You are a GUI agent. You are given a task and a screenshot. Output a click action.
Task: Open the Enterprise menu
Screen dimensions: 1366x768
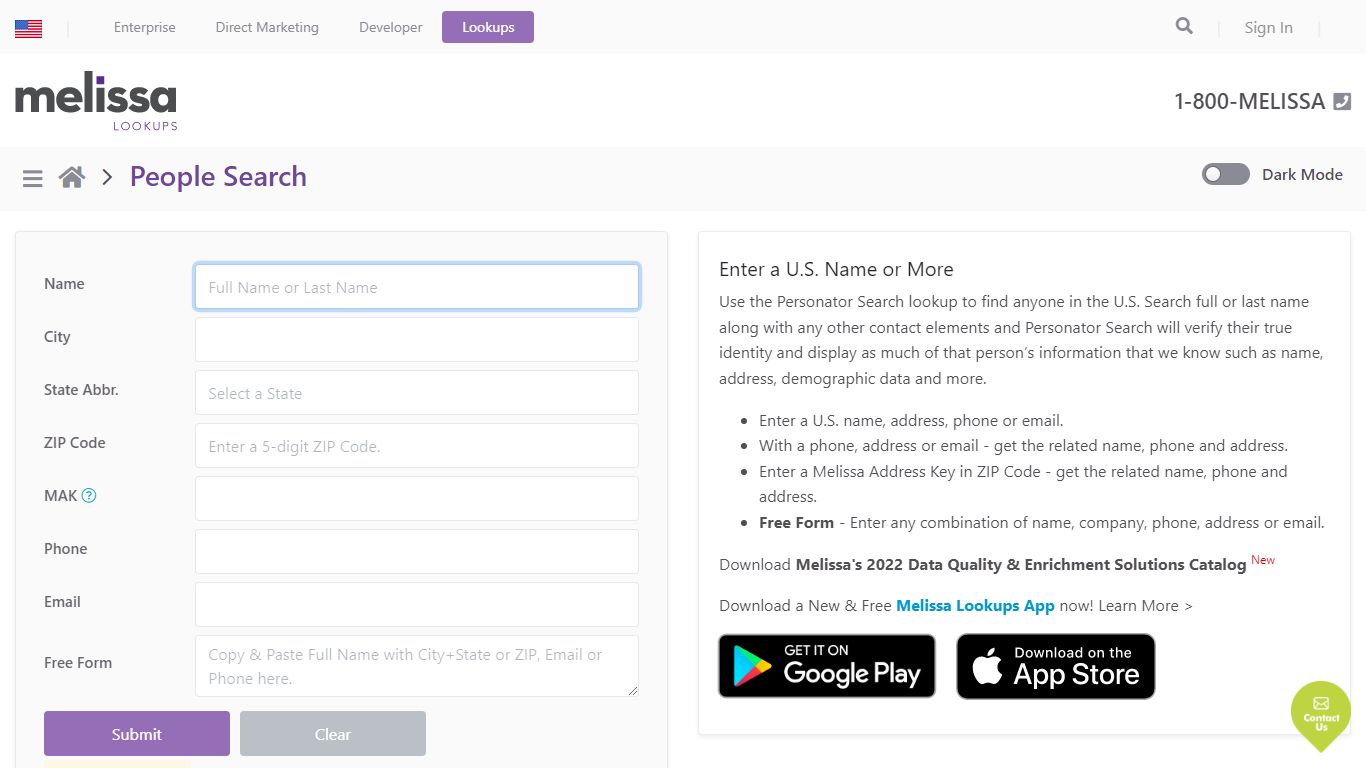tap(145, 27)
